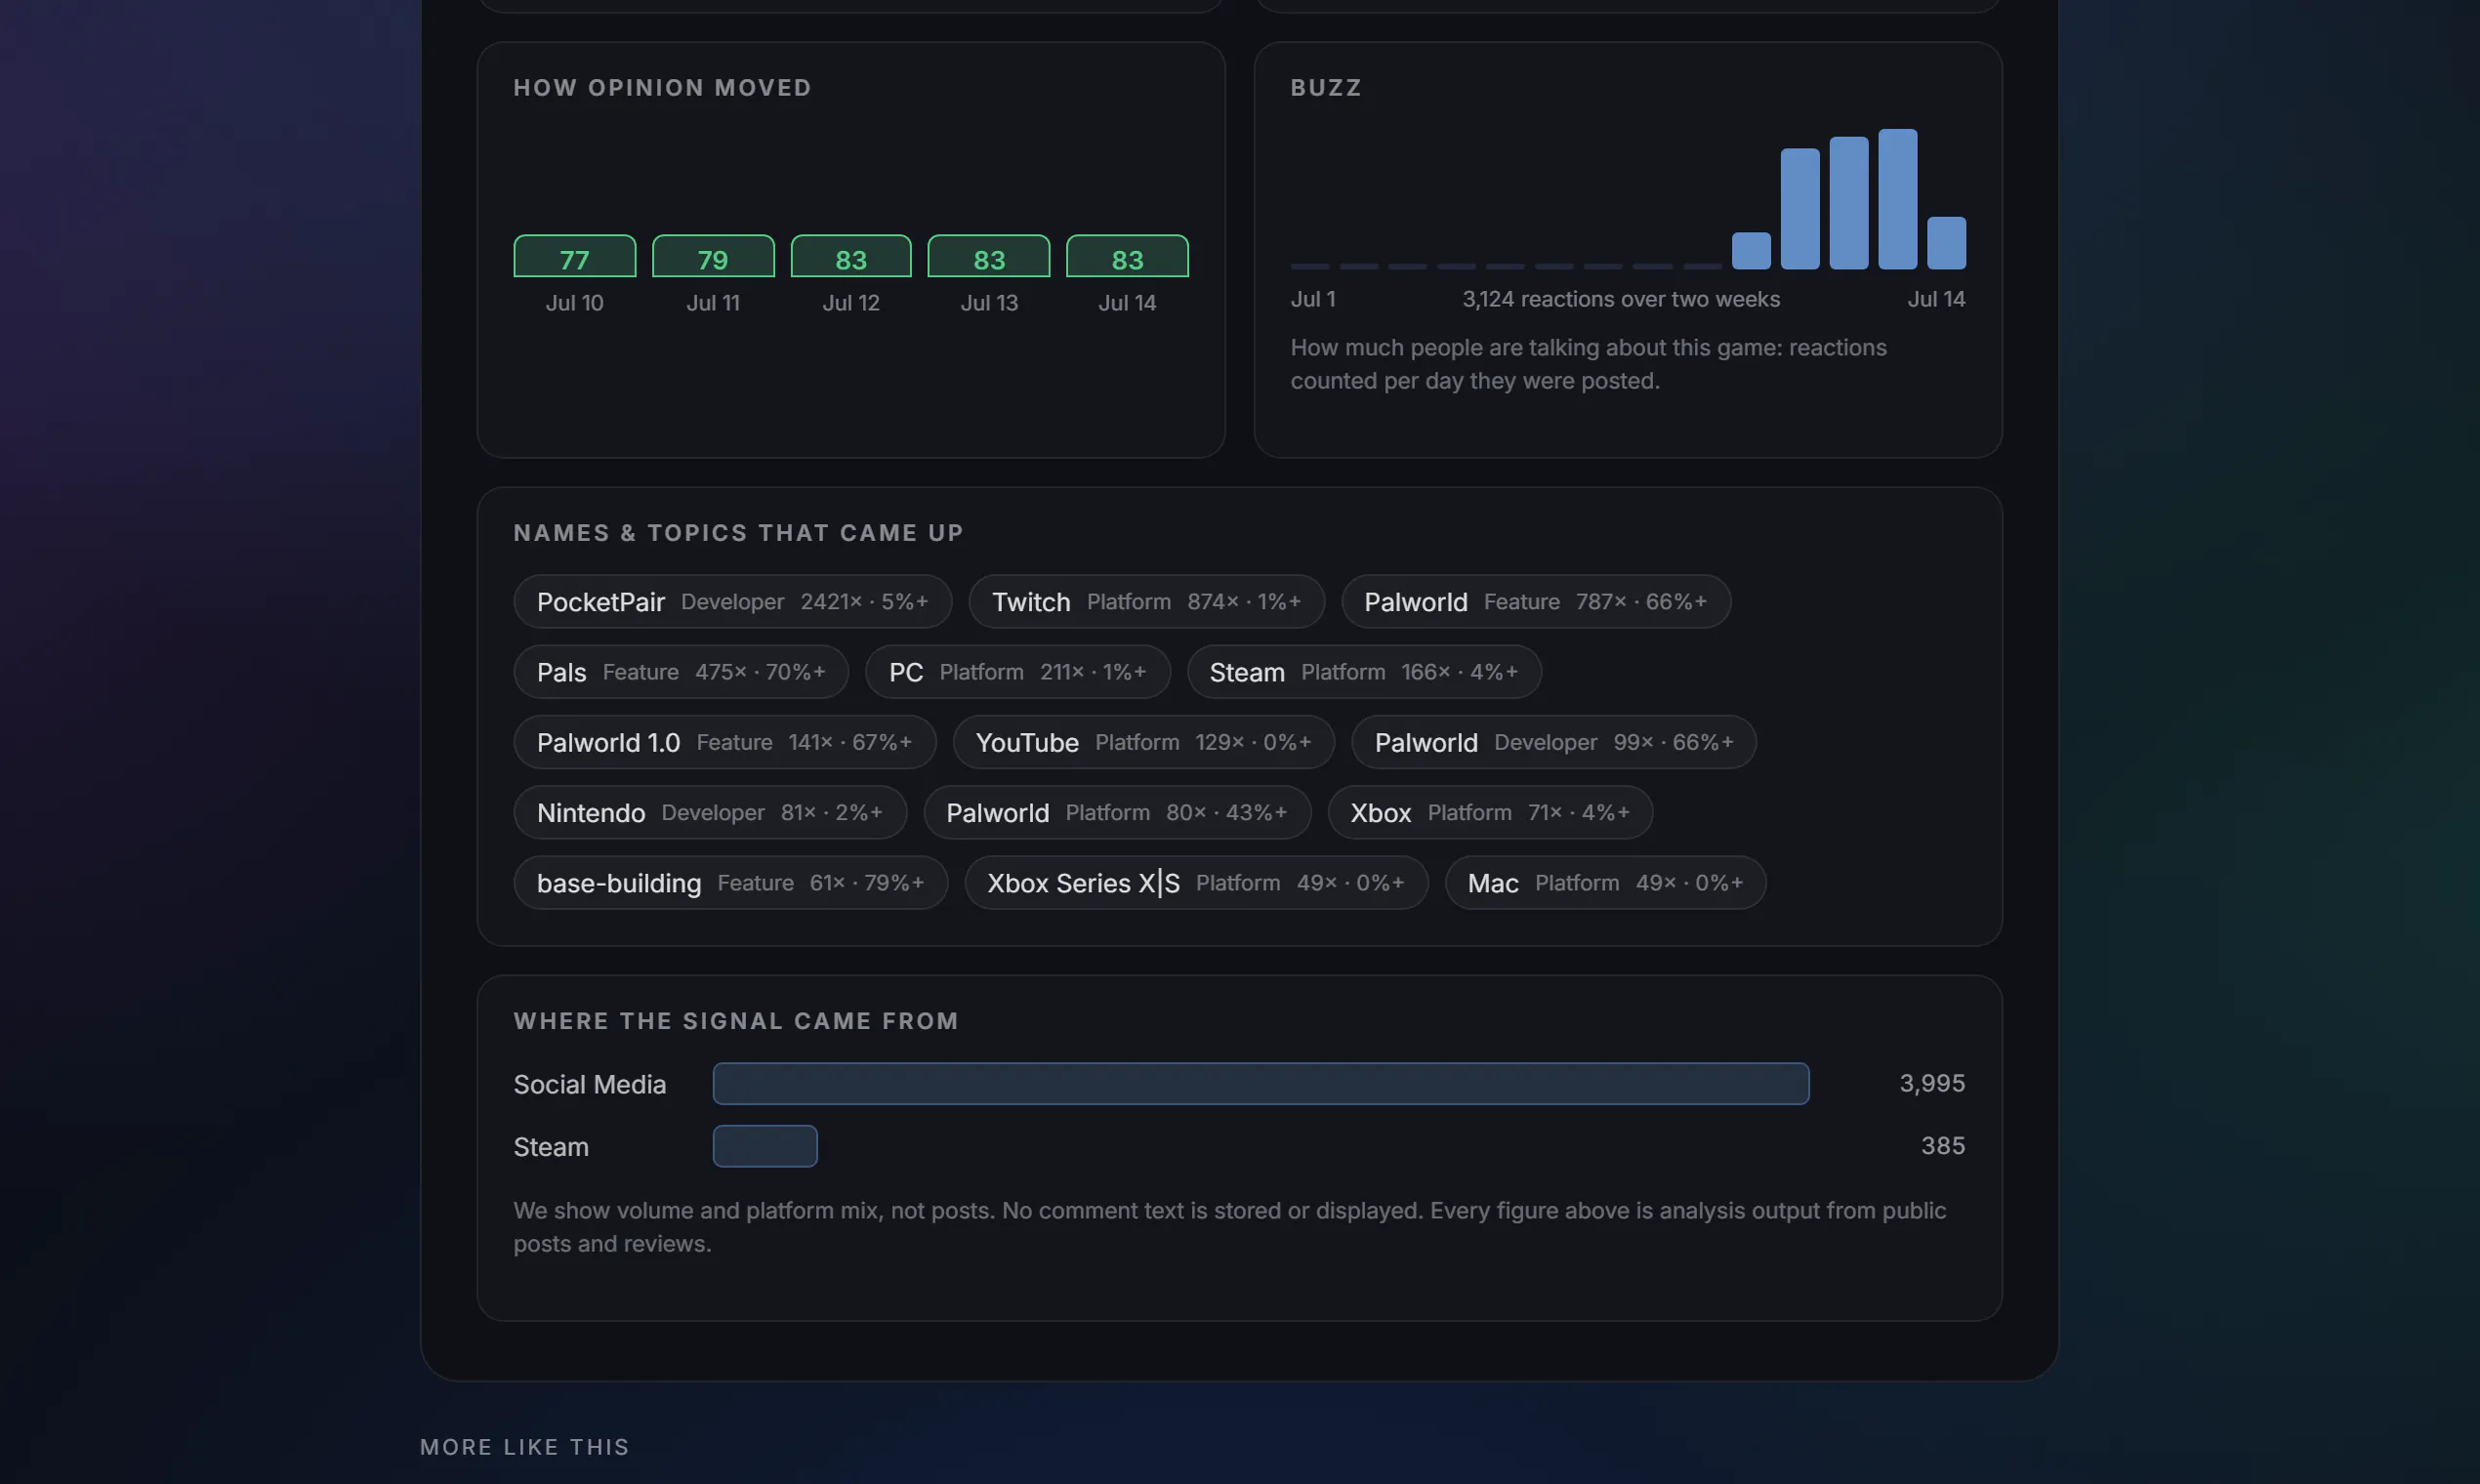The height and width of the screenshot is (1484, 2480).
Task: Click the Jul 11 score badge showing 79
Action: pos(713,256)
